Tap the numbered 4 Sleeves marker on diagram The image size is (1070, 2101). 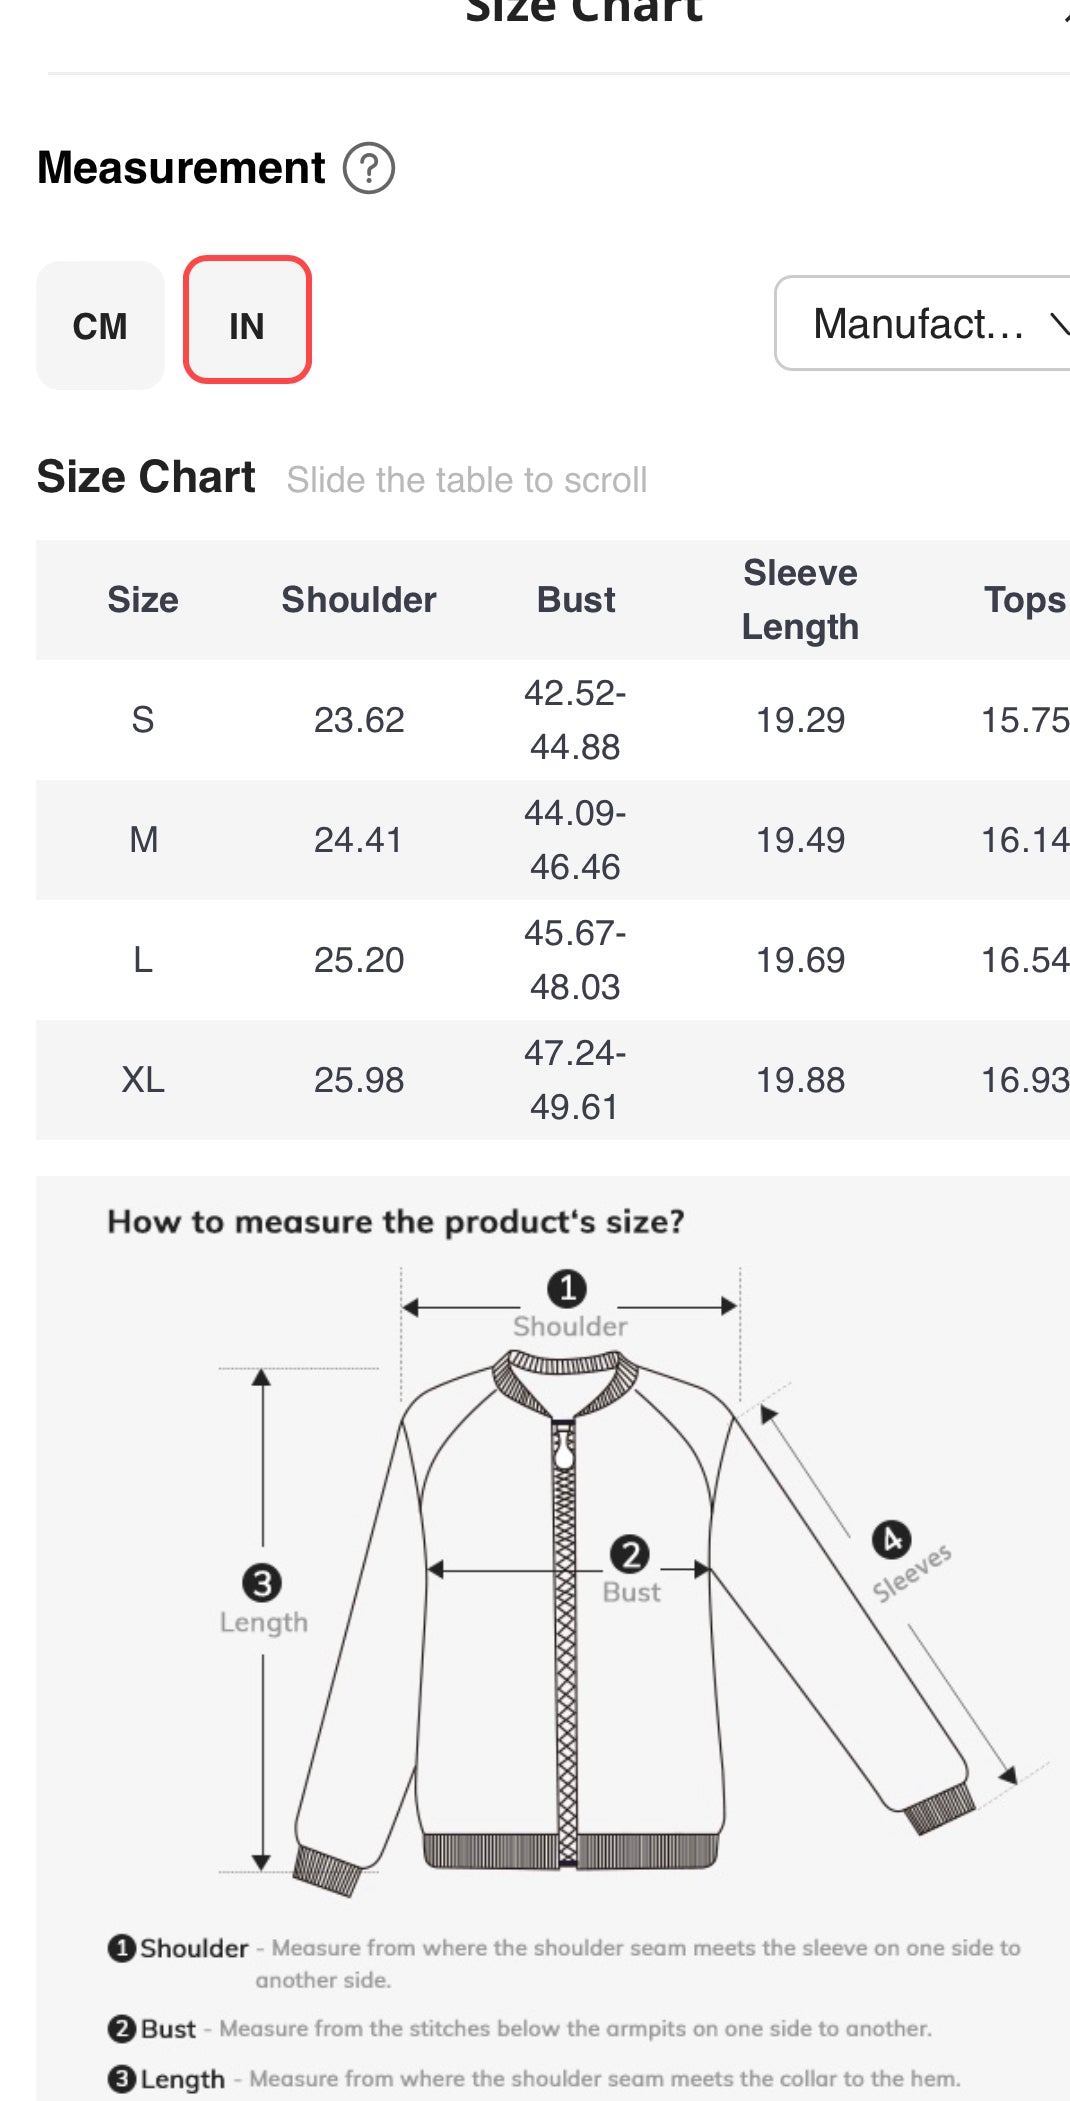pyautogui.click(x=891, y=1540)
